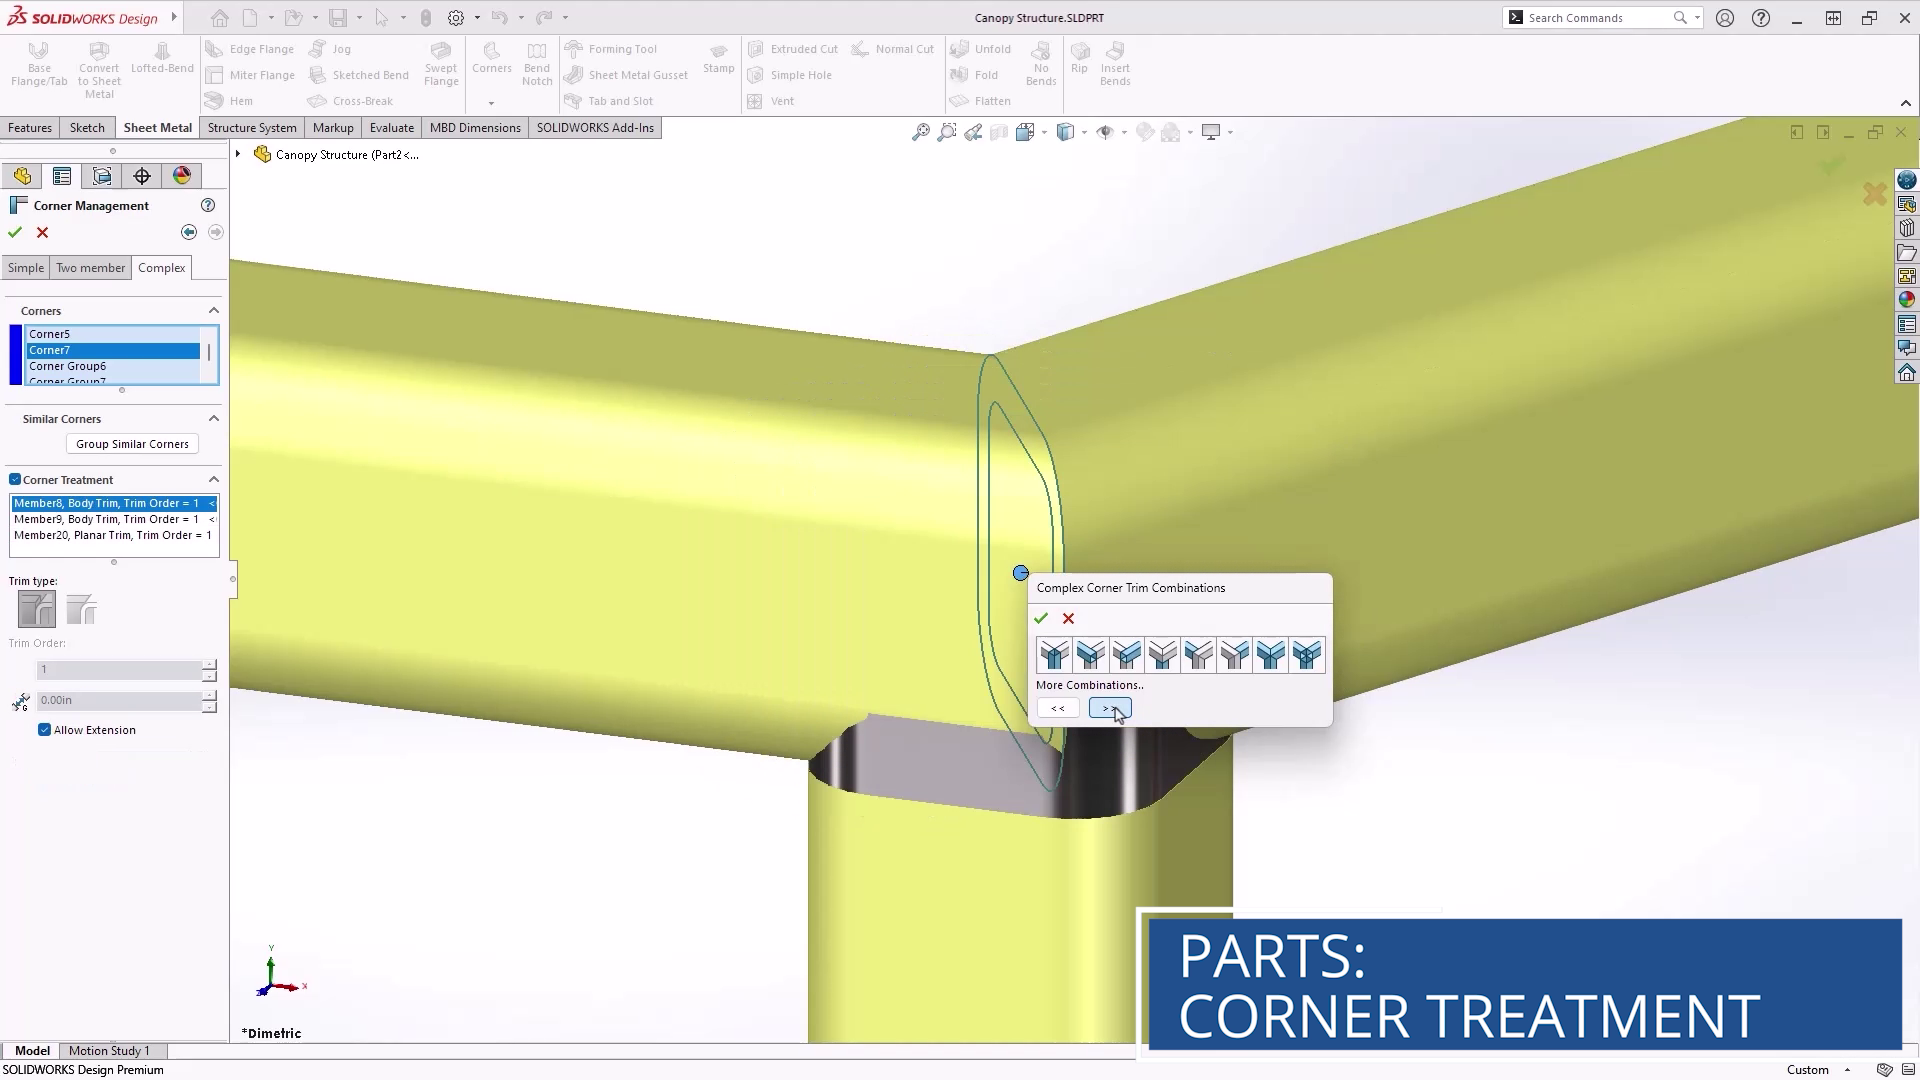Open Corner Management help icon
Viewport: 1920px width, 1080px height.
click(x=208, y=205)
